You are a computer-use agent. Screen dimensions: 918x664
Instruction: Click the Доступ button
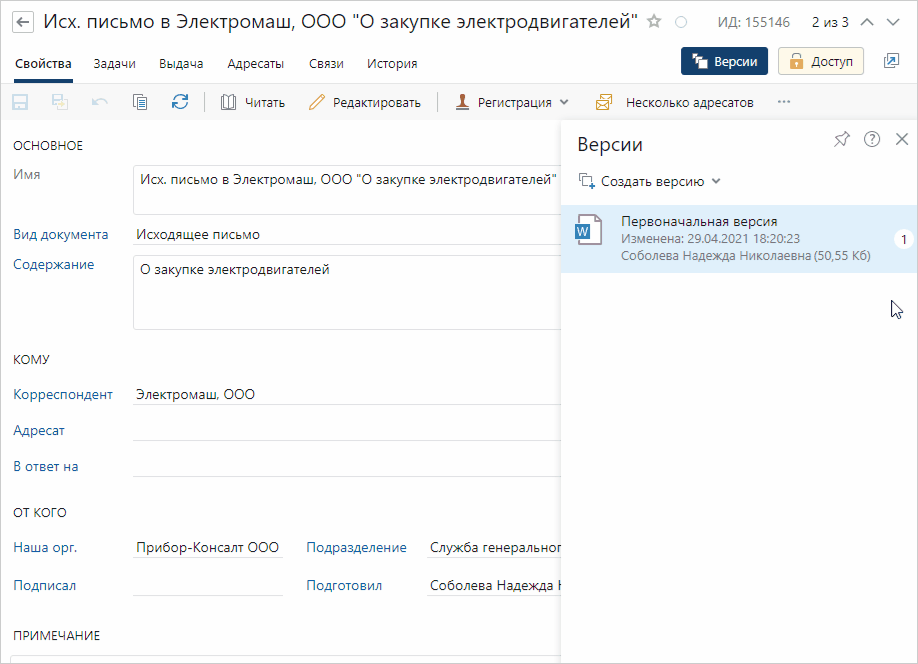[821, 61]
